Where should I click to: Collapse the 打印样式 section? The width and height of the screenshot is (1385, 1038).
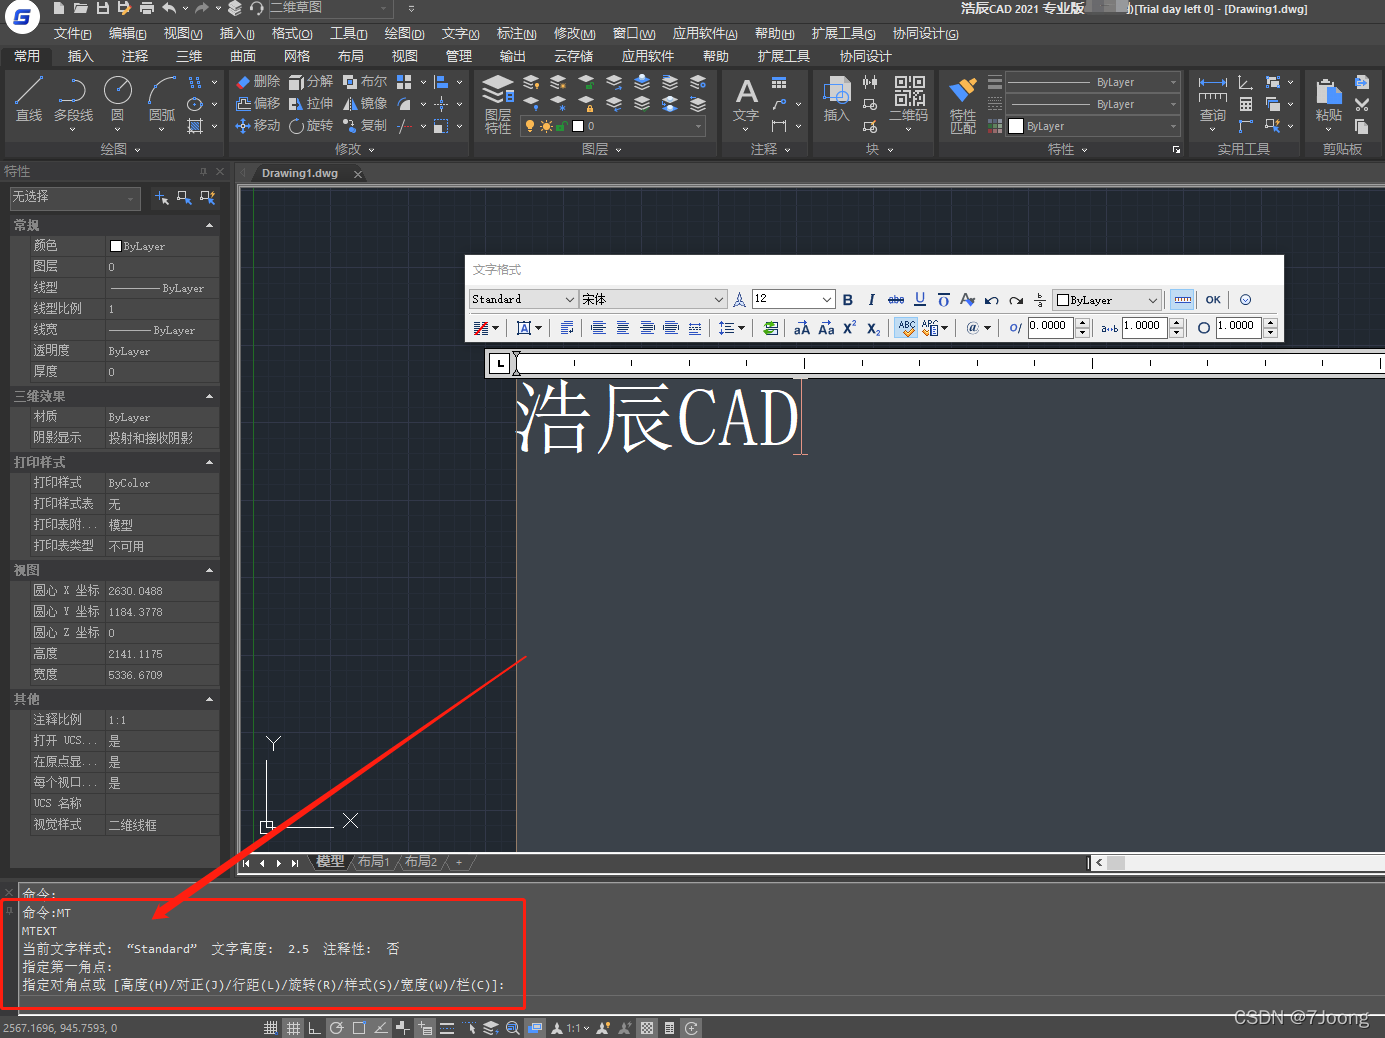point(209,462)
